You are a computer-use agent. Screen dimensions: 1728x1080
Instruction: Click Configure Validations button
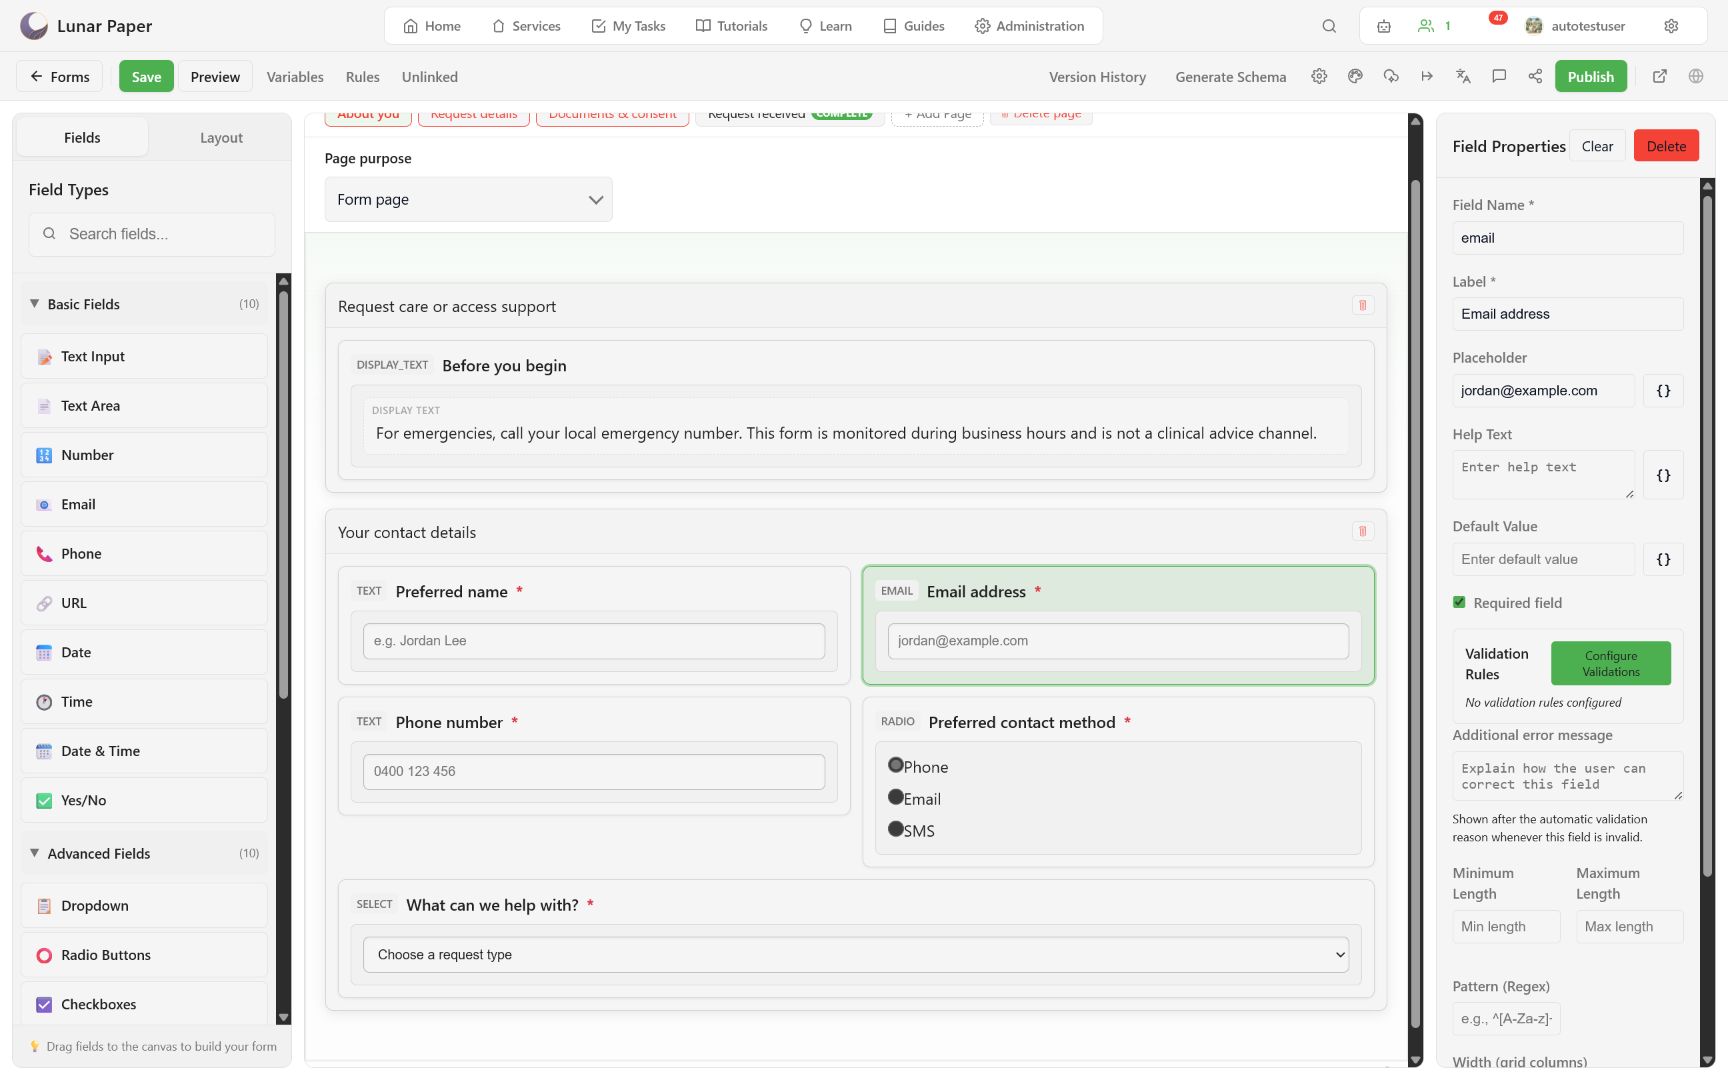tap(1610, 664)
